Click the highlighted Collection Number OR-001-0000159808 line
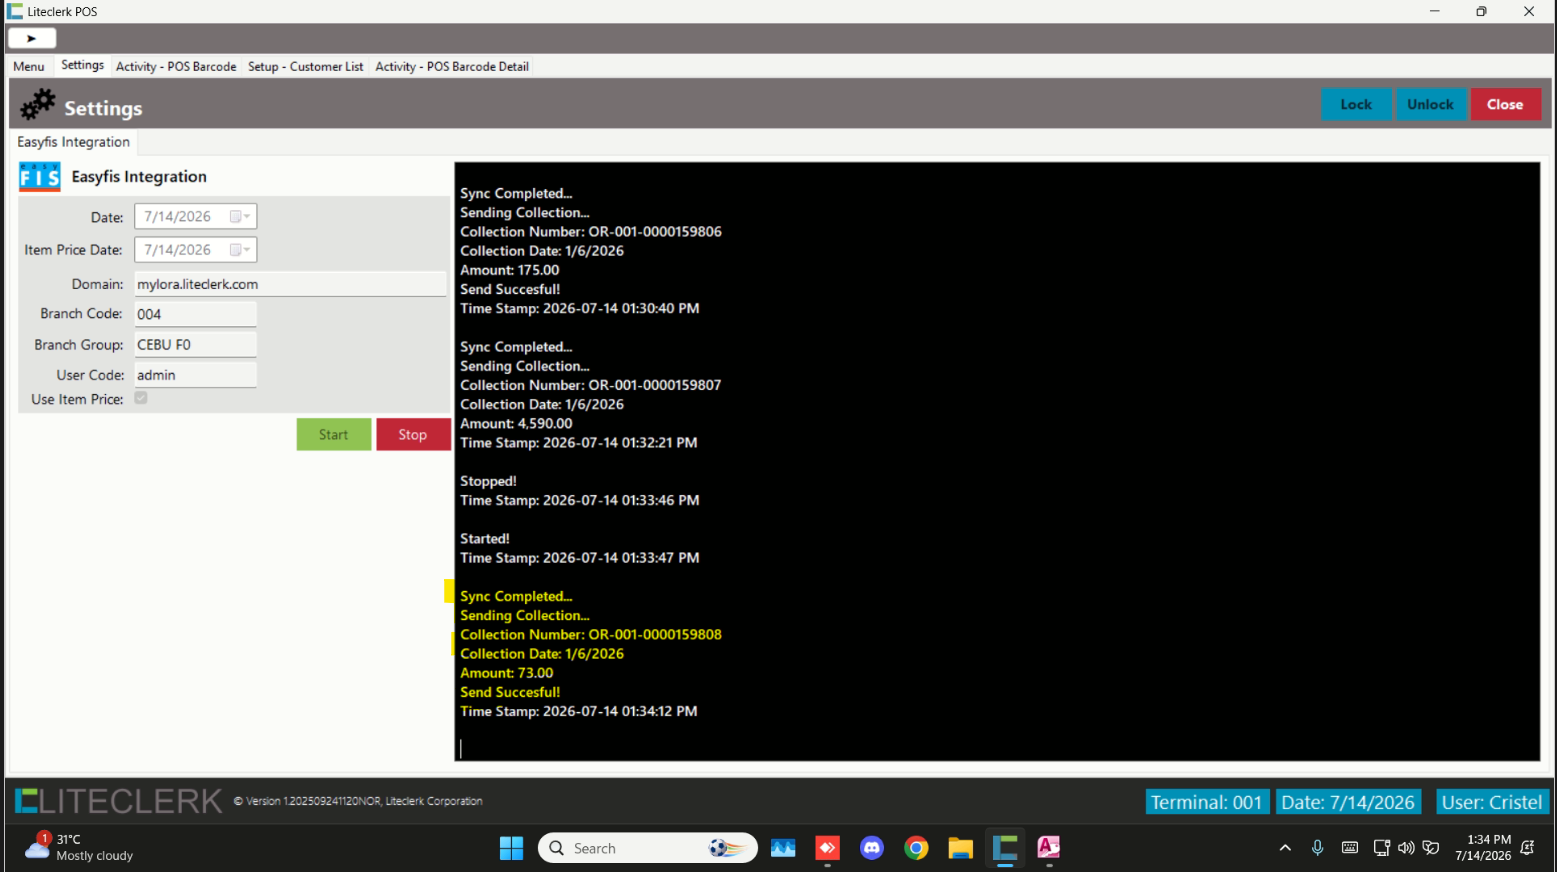The width and height of the screenshot is (1557, 872). [591, 635]
